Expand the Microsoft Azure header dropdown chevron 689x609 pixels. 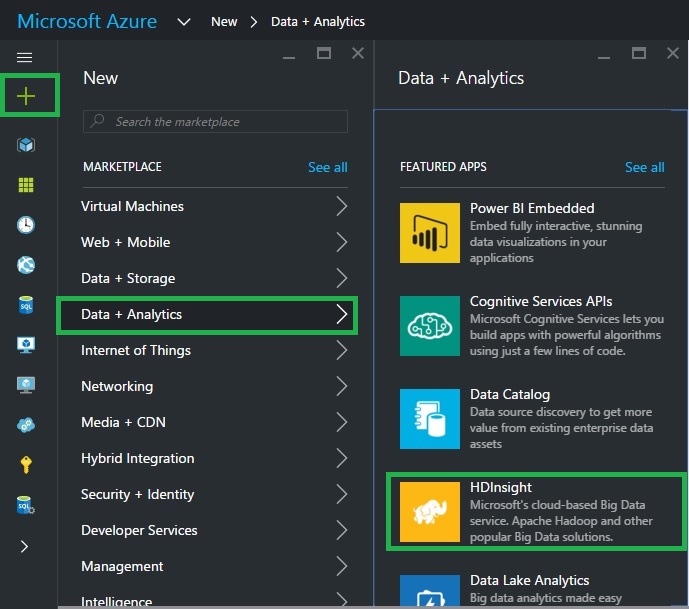183,21
